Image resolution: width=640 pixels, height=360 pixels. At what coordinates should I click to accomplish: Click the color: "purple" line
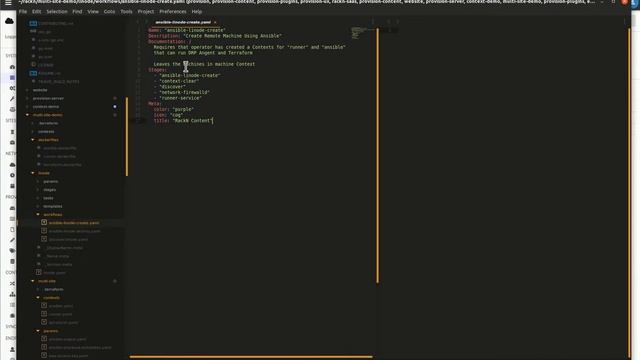[174, 109]
